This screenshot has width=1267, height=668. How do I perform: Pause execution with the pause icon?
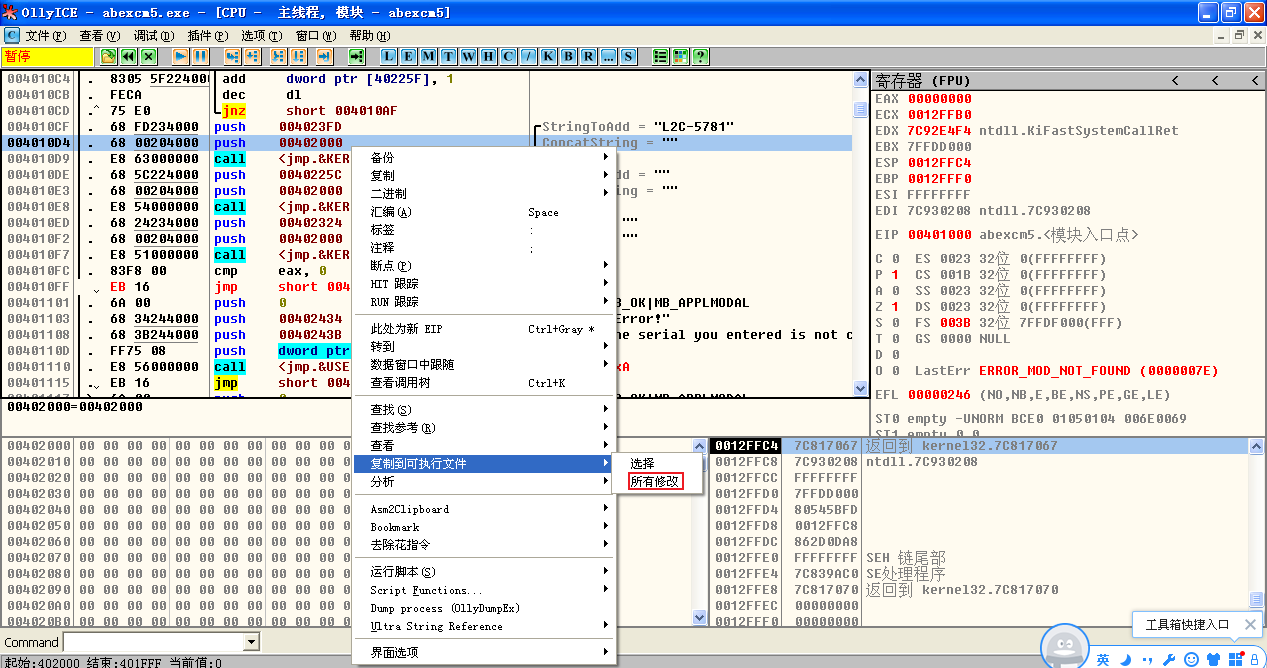coord(200,56)
